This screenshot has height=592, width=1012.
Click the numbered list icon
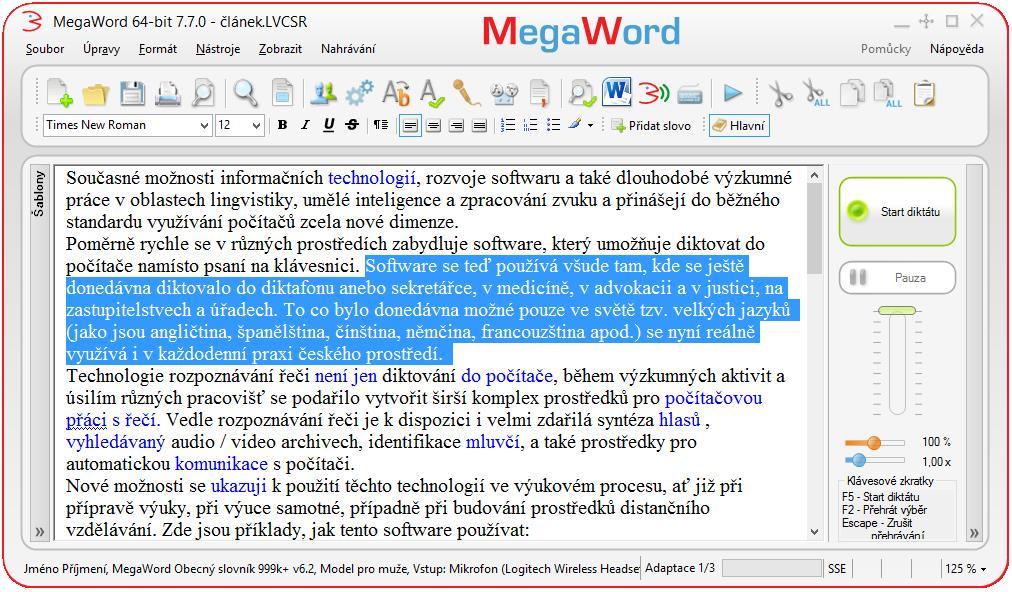coord(509,125)
